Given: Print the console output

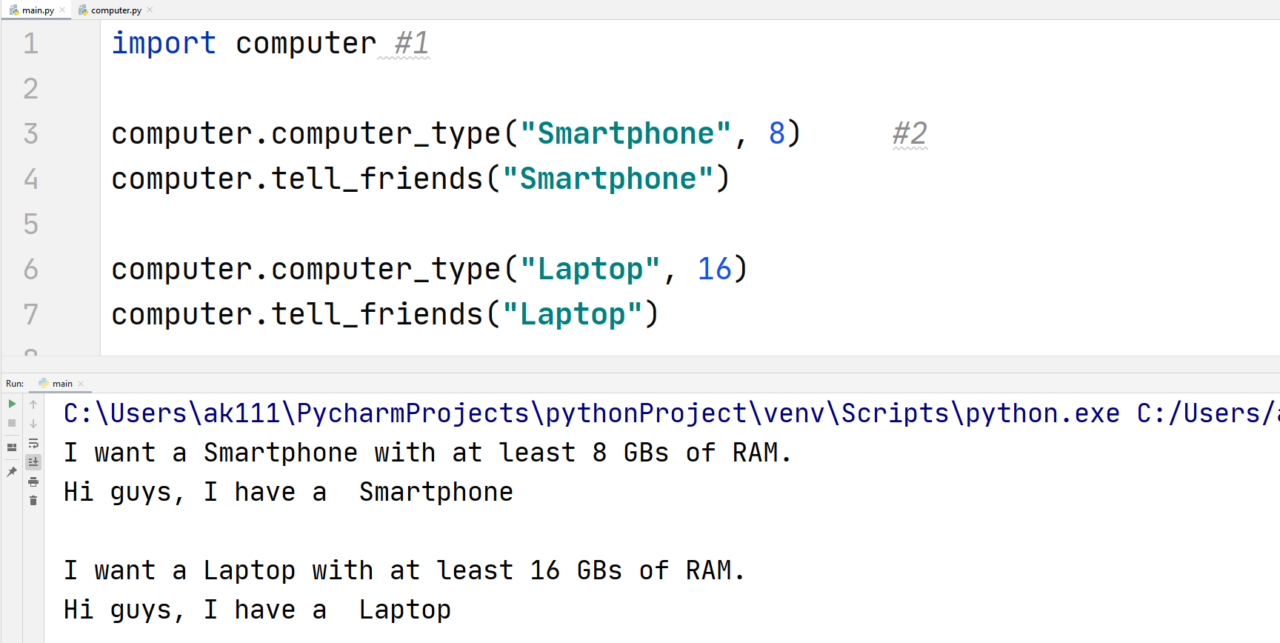Looking at the screenshot, I should pos(33,482).
